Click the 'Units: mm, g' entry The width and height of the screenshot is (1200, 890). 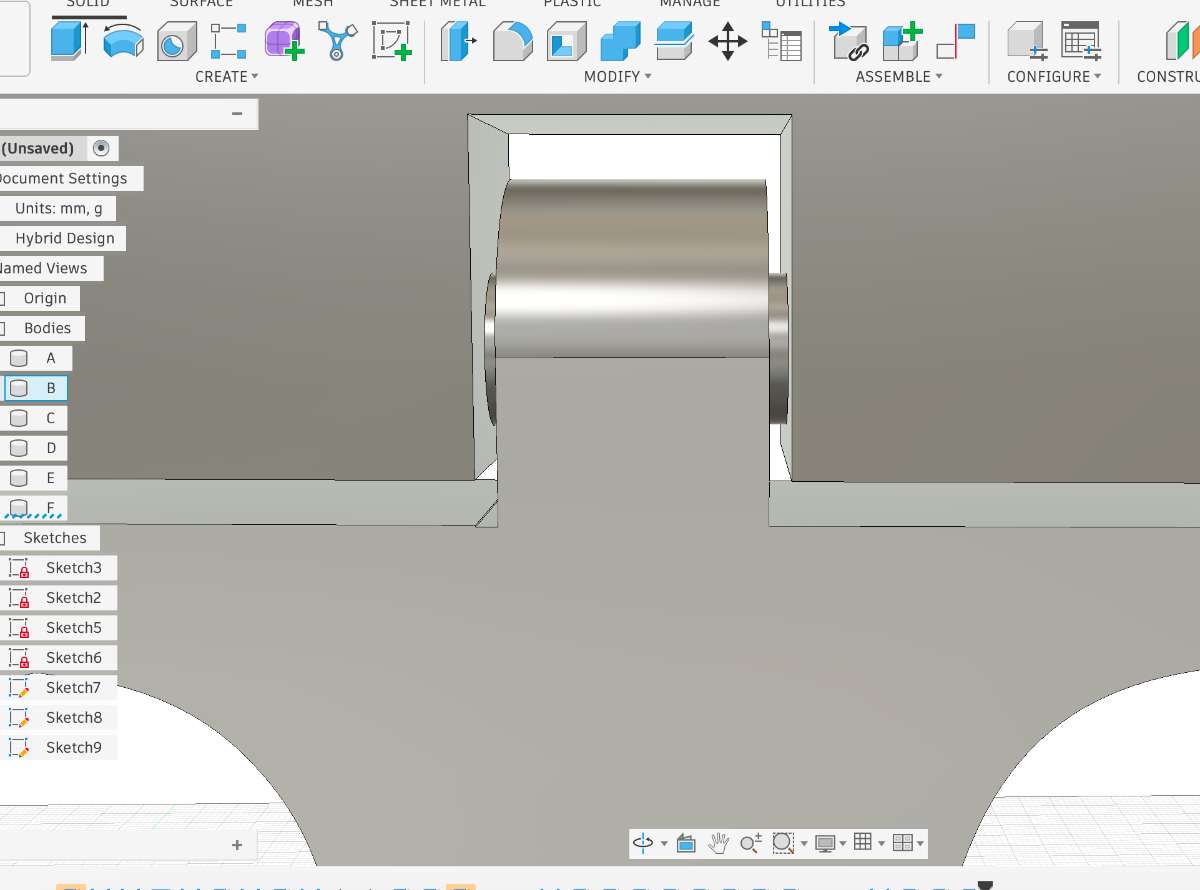57,208
